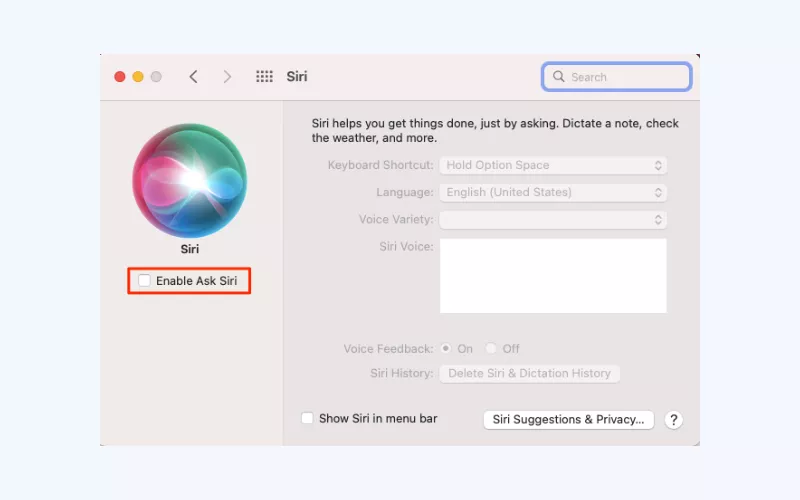The image size is (800, 500).
Task: Open the Keyboard Shortcut dropdown
Action: (x=553, y=165)
